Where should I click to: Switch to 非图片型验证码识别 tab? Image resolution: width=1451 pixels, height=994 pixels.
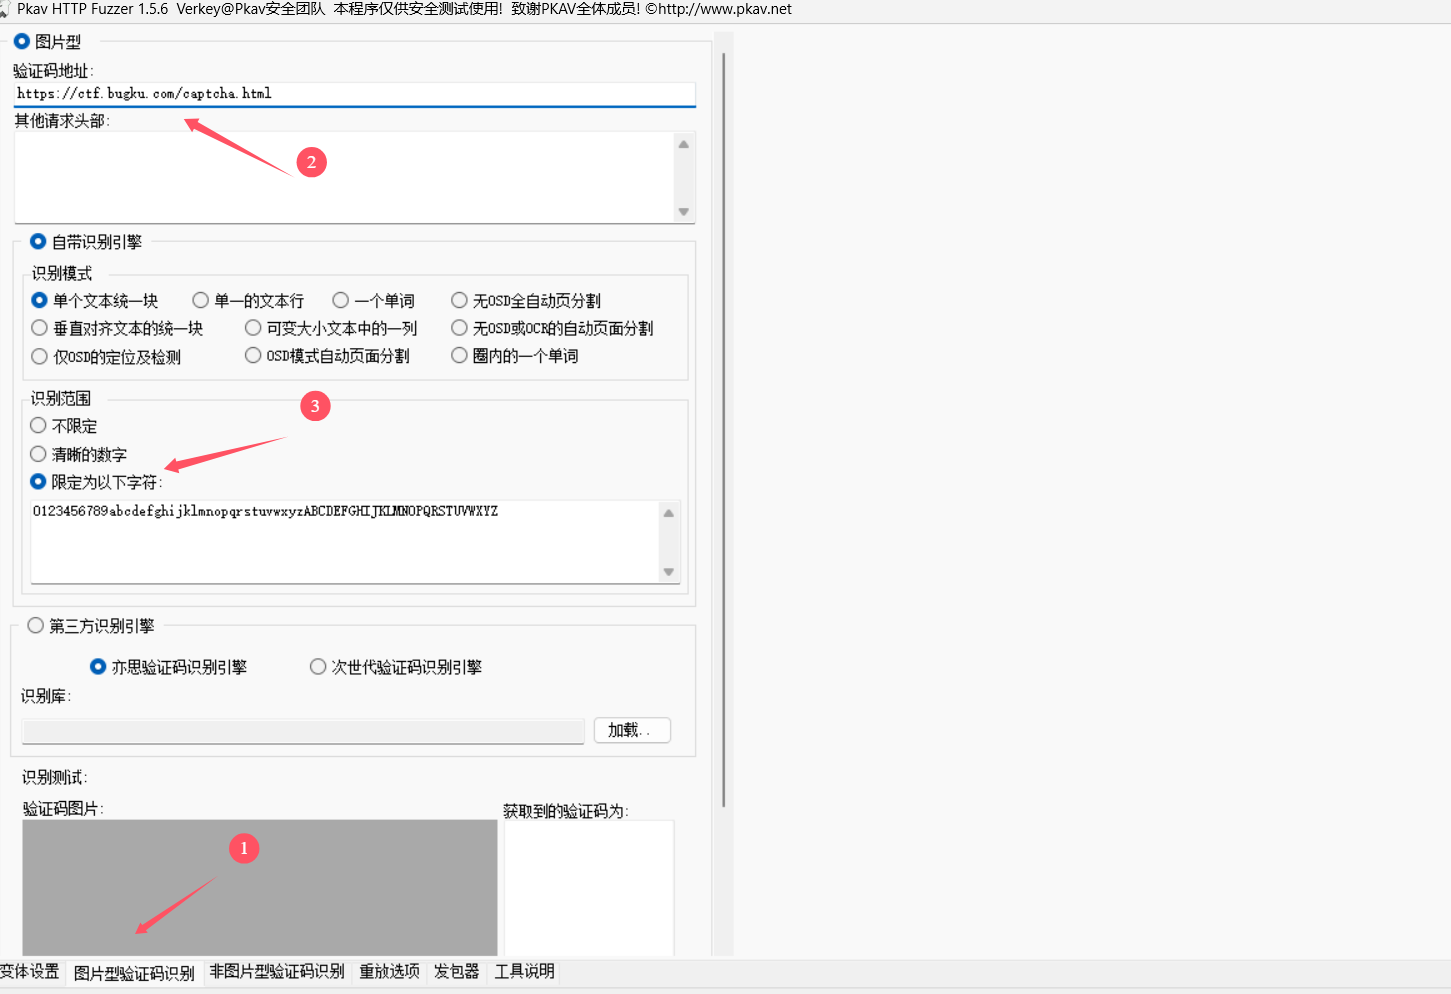tap(277, 972)
